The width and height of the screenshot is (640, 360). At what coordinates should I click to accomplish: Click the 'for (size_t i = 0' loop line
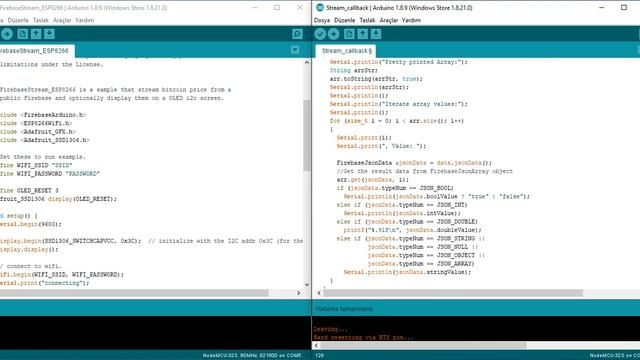pyautogui.click(x=397, y=121)
